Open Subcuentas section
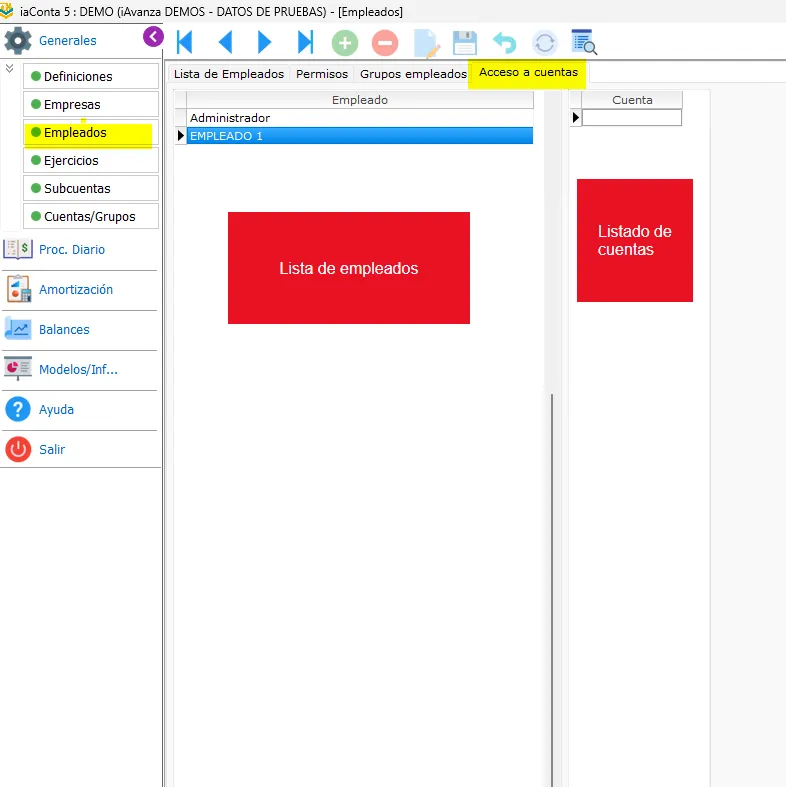Screen dimensions: 786x787 coord(91,188)
